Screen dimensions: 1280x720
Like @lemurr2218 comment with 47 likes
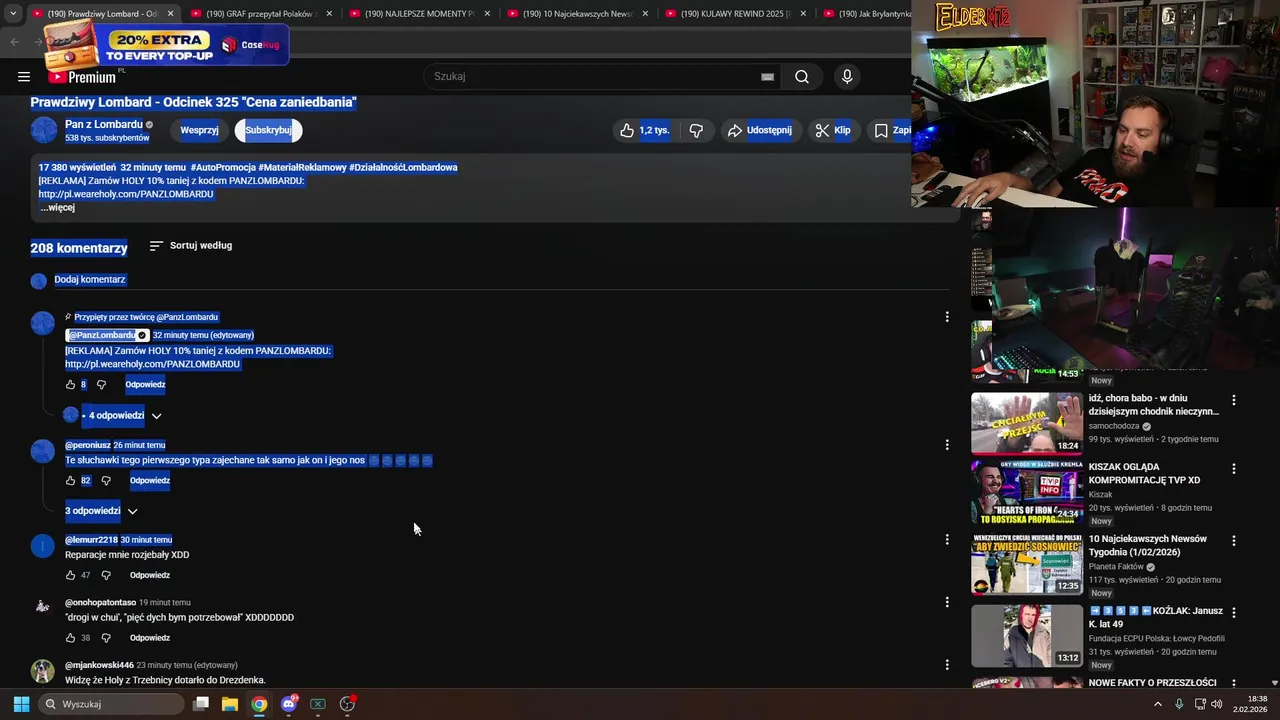coord(70,575)
